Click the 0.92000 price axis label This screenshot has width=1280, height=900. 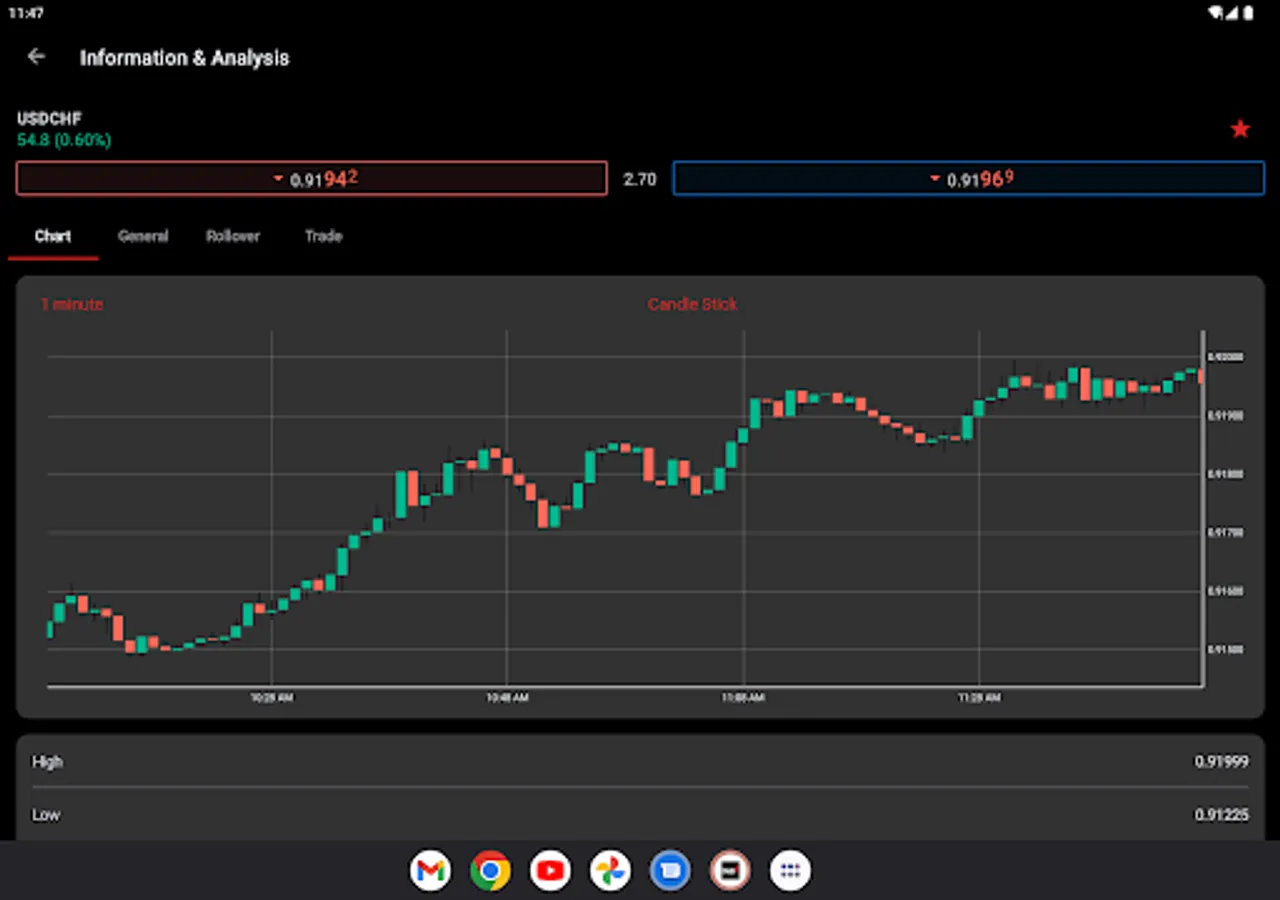click(1226, 357)
